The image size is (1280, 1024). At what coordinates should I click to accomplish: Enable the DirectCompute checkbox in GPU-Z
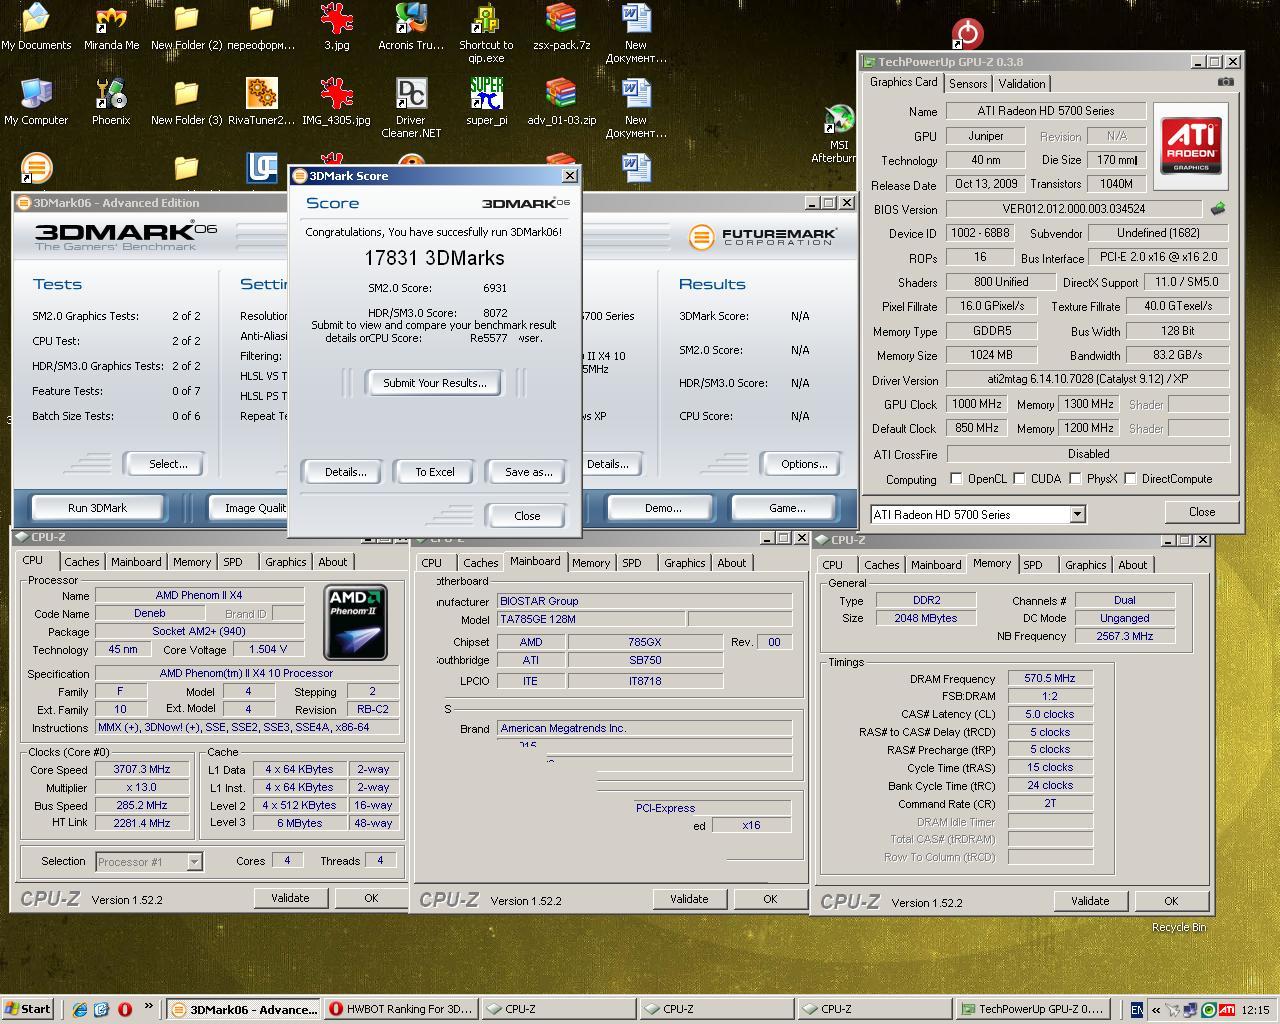pos(1130,479)
